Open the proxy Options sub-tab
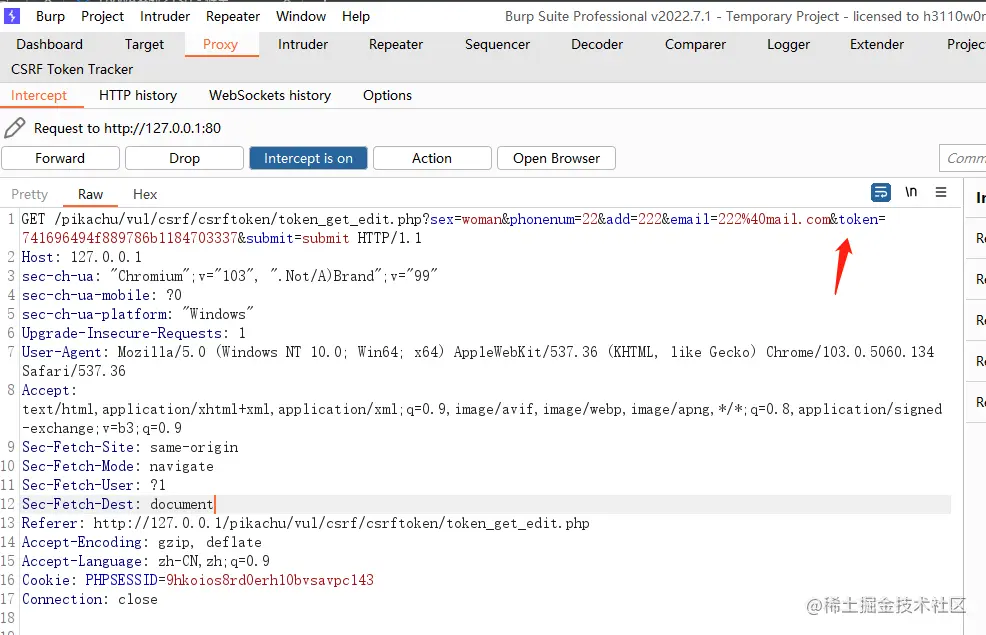Screen dimensions: 986x635 pos(387,96)
